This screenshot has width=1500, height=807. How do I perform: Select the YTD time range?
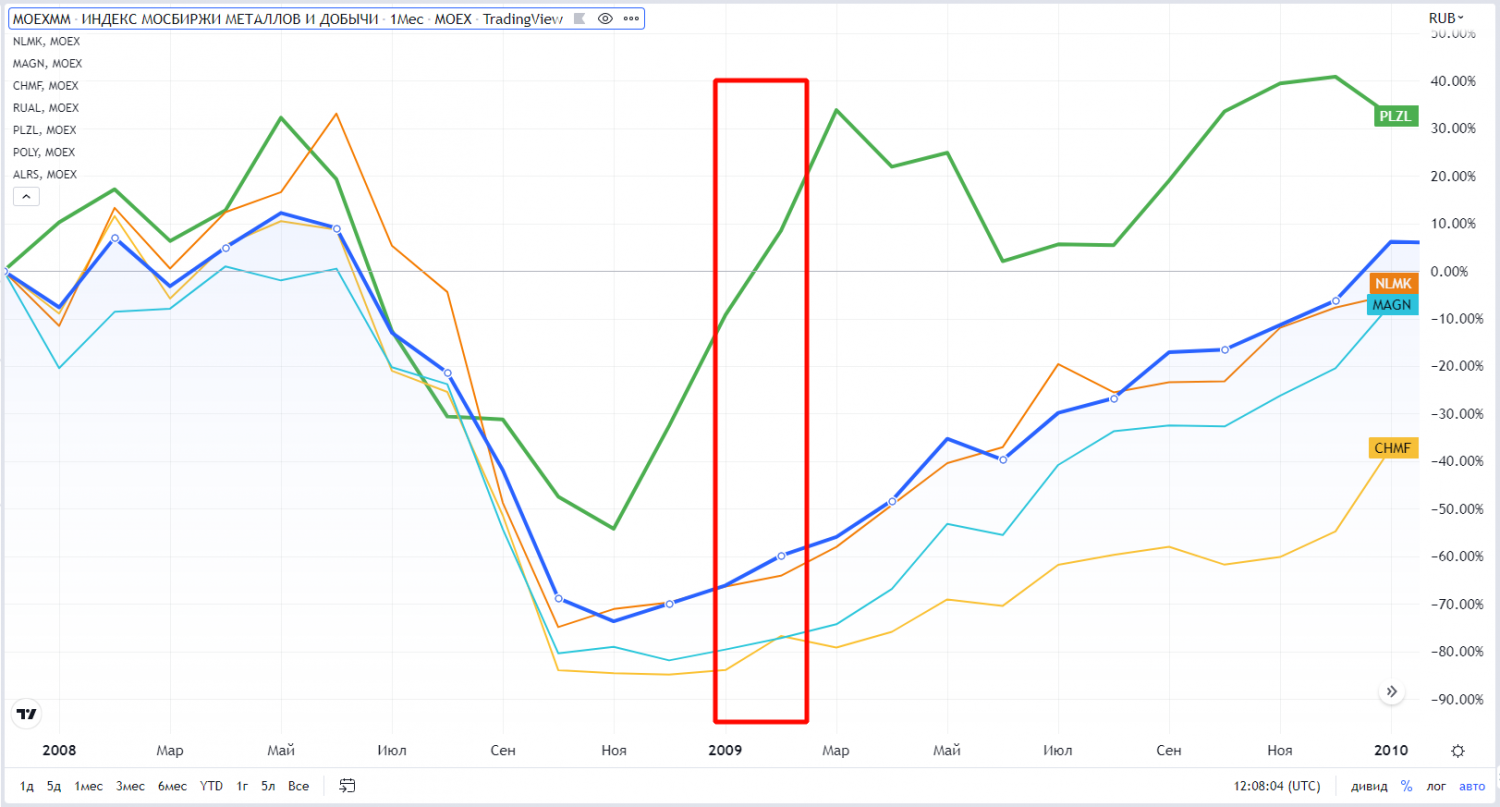(211, 786)
